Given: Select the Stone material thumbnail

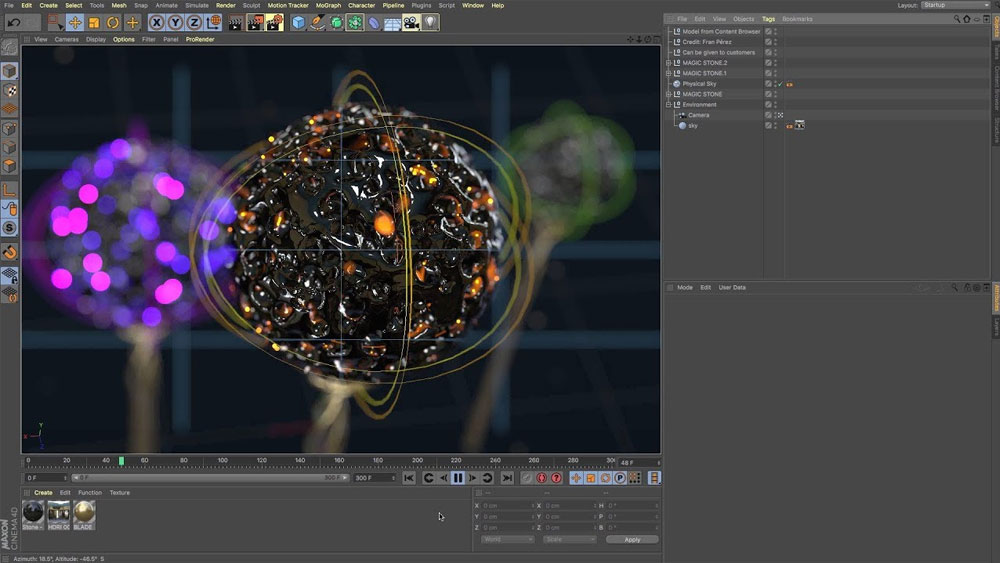Looking at the screenshot, I should click(x=33, y=515).
